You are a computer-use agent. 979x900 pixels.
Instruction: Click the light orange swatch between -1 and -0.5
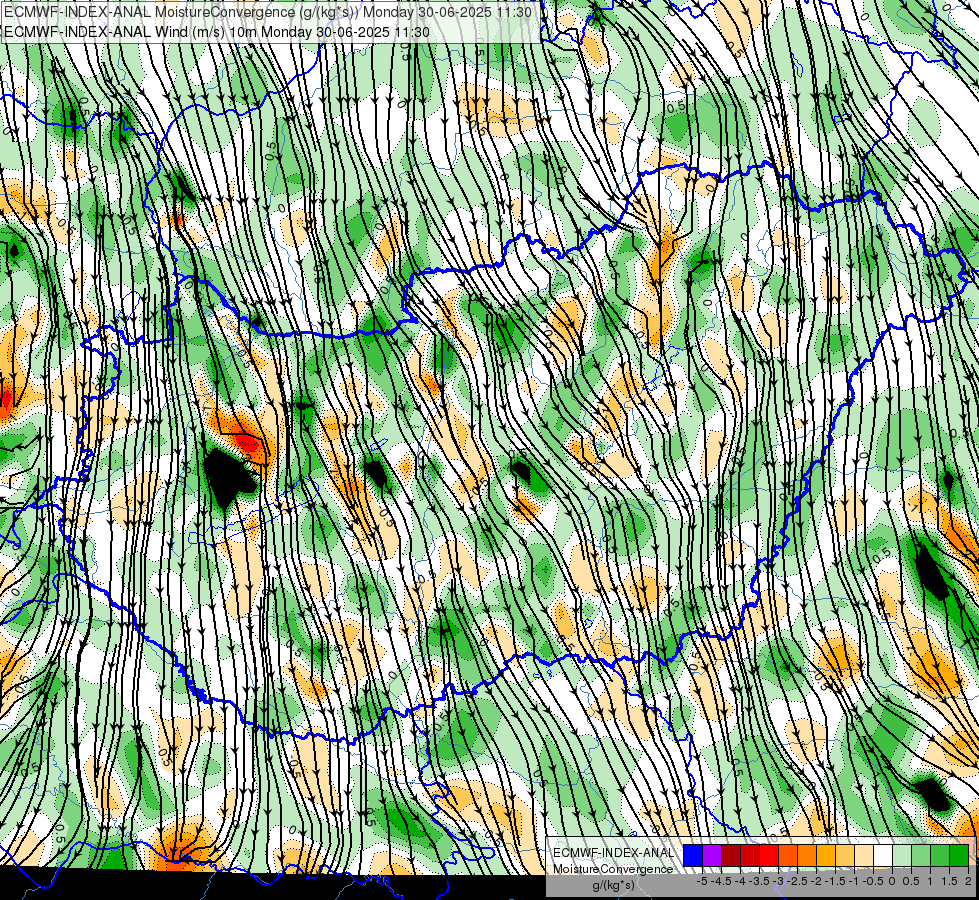point(845,855)
